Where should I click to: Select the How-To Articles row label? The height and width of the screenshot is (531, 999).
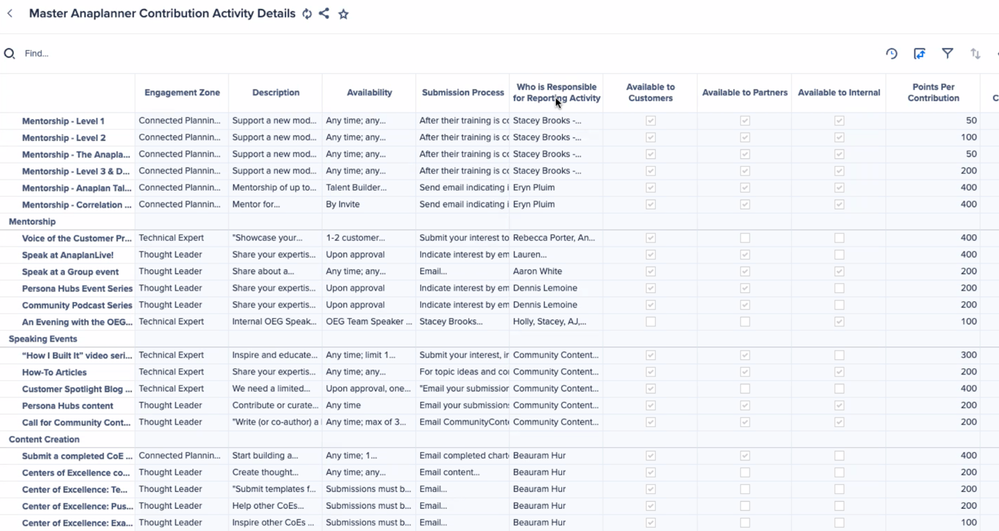click(x=54, y=372)
